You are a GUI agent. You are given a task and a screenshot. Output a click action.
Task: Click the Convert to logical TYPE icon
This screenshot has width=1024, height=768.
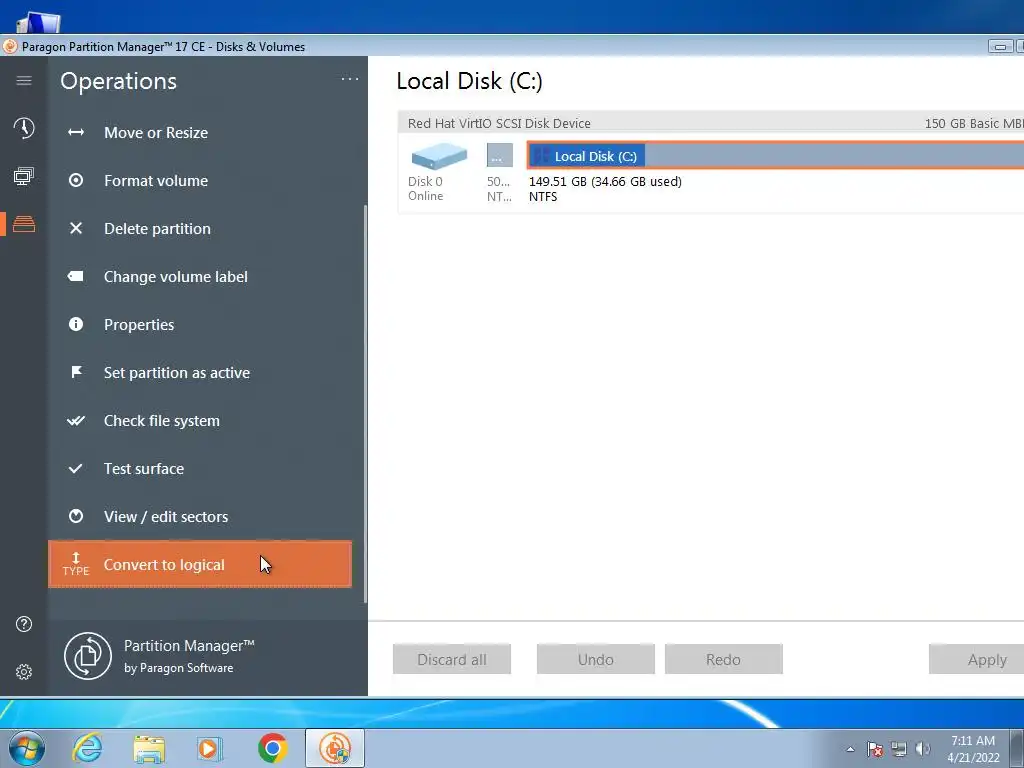click(x=76, y=564)
